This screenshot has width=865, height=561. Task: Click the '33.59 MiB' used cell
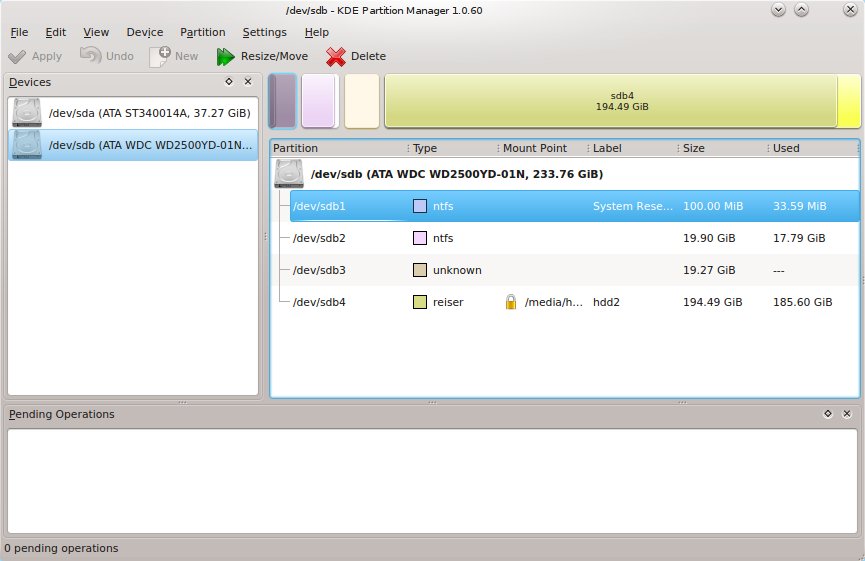[x=799, y=206]
